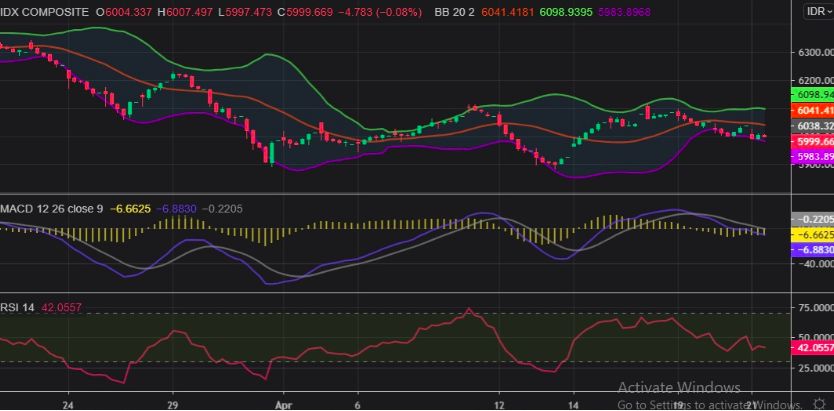Image resolution: width=834 pixels, height=411 pixels.
Task: Click the RSI value 42.0557 in legend
Action: tap(62, 307)
